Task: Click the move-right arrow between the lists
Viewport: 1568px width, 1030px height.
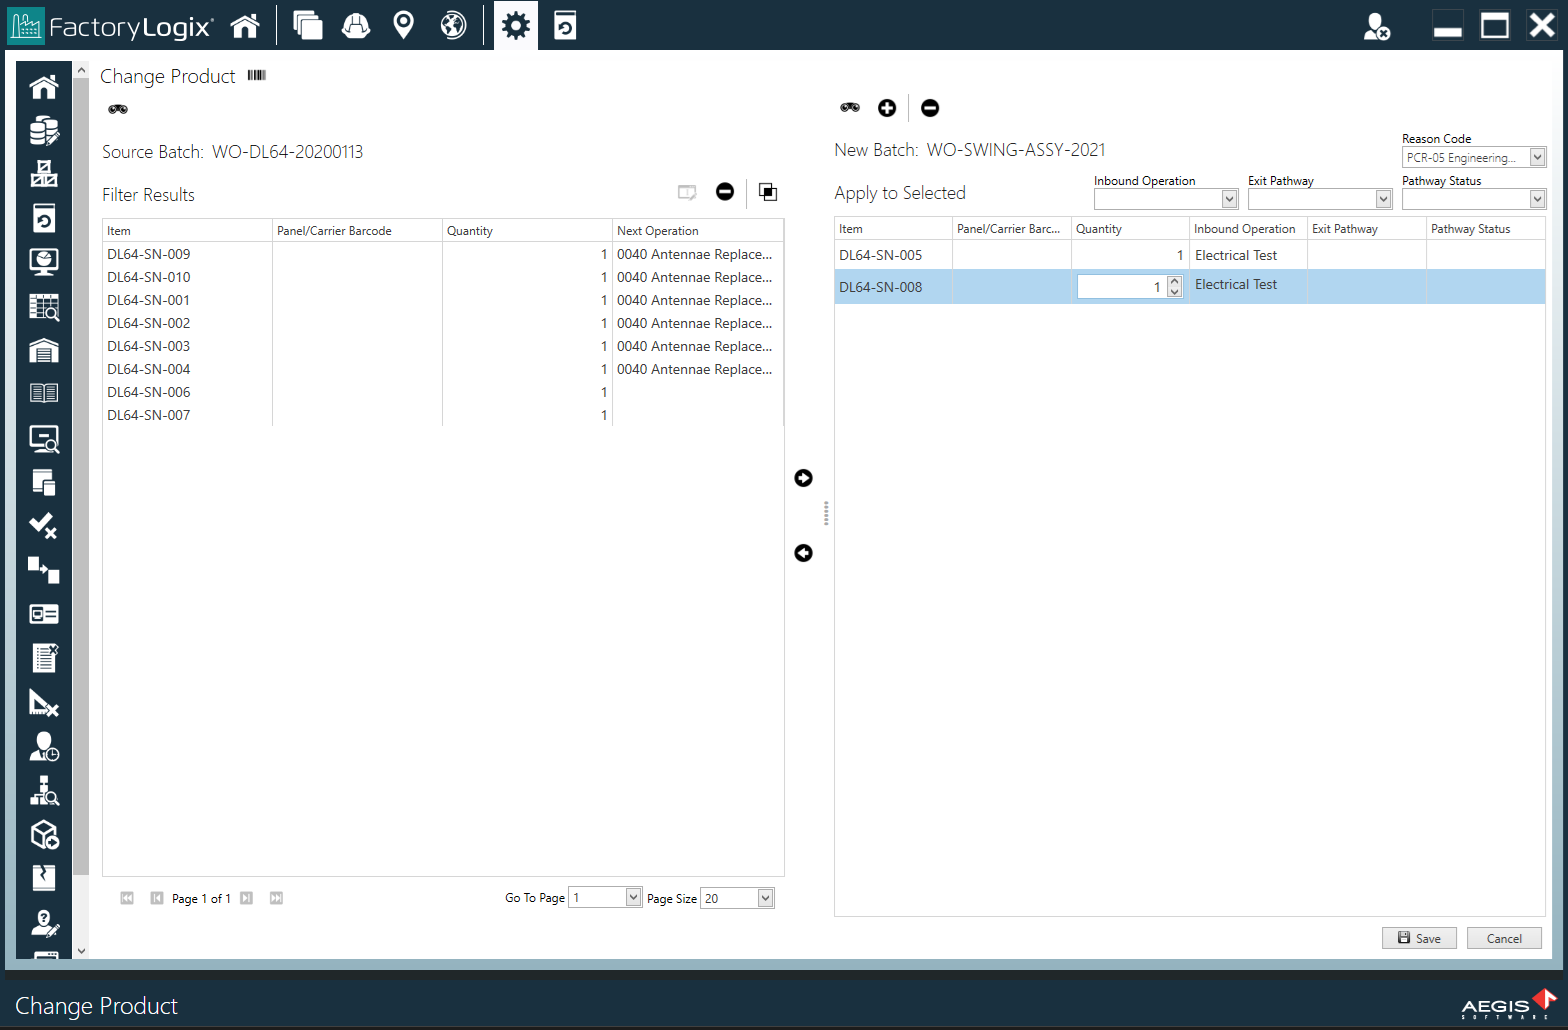Action: coord(803,478)
